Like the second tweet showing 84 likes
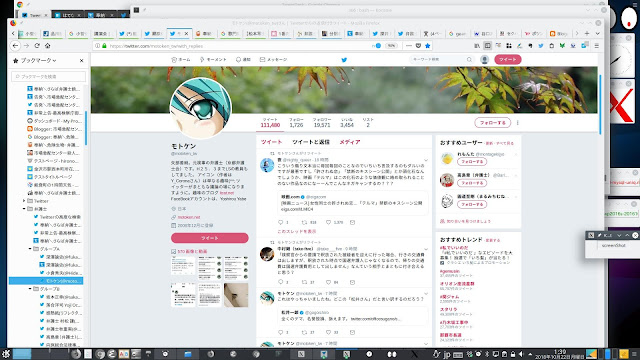Screen dimensions: 640x360 329,282
